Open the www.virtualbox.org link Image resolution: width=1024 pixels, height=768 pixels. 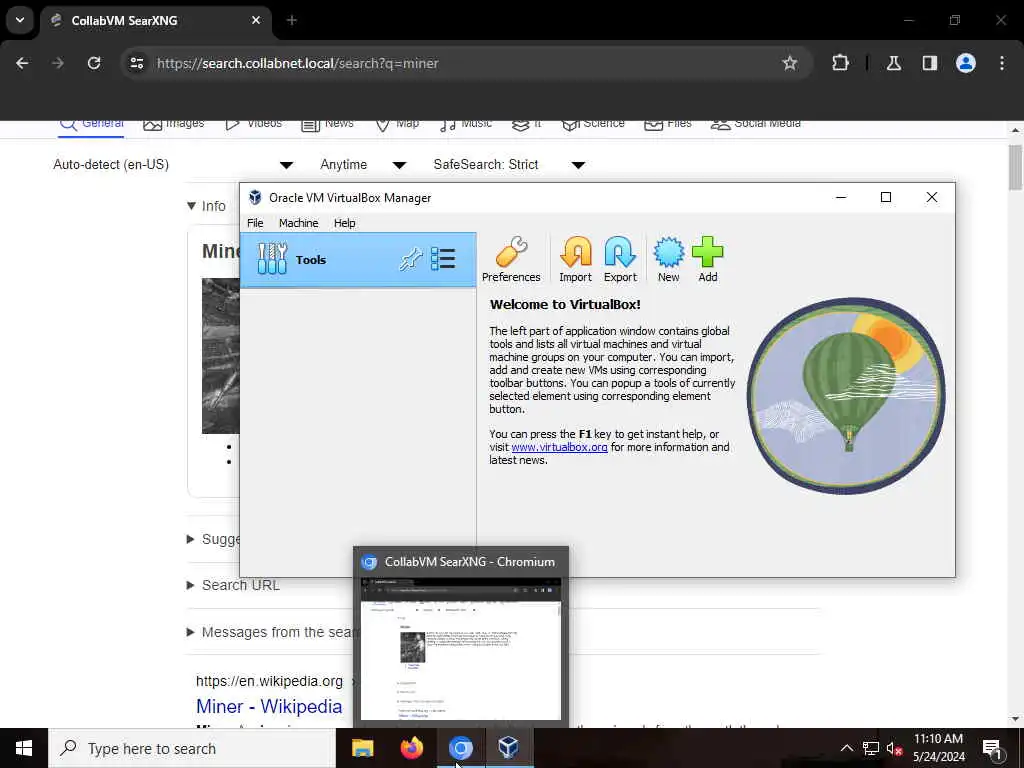(559, 447)
